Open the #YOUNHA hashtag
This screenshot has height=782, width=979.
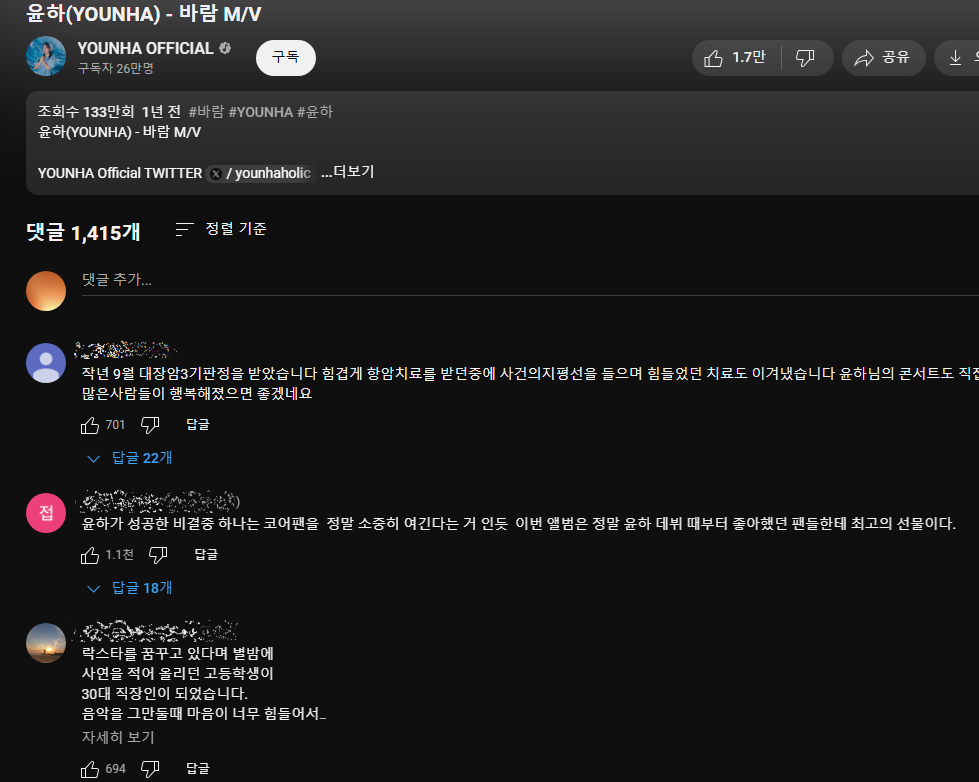260,112
